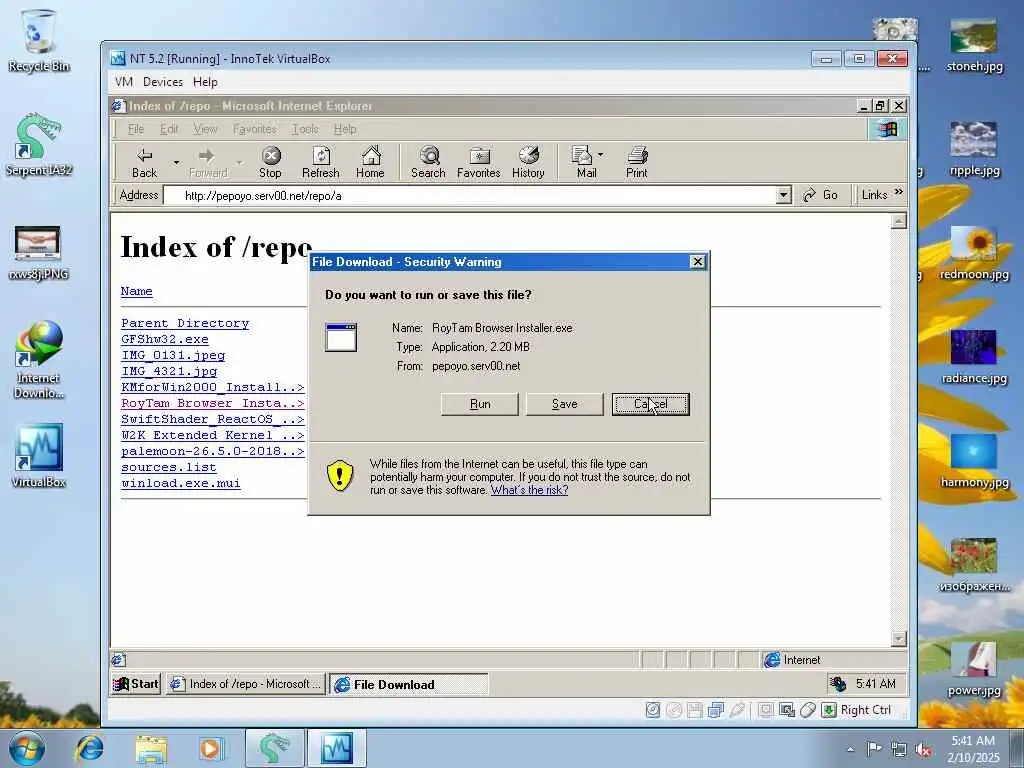Viewport: 1024px width, 768px height.
Task: Open the VM menu in VirtualBox
Action: tap(123, 82)
